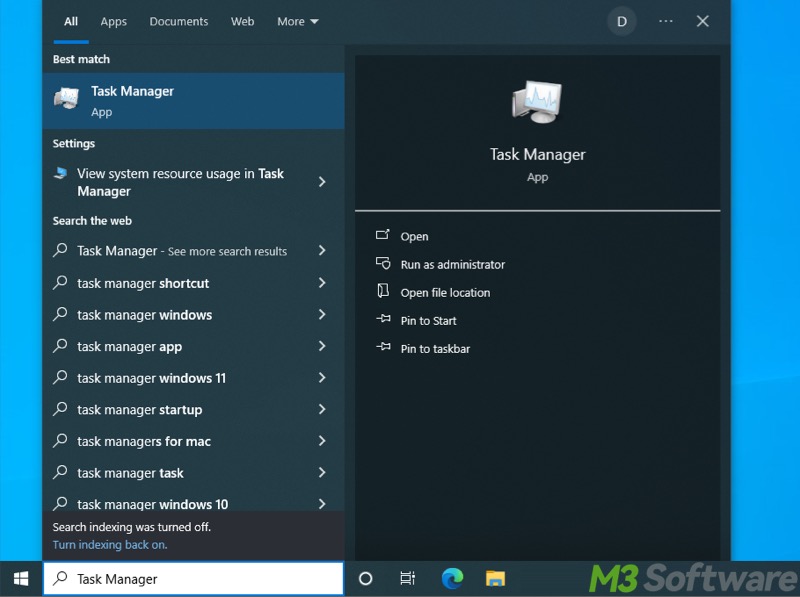Open search options ellipsis menu
This screenshot has width=800, height=597.
click(665, 21)
